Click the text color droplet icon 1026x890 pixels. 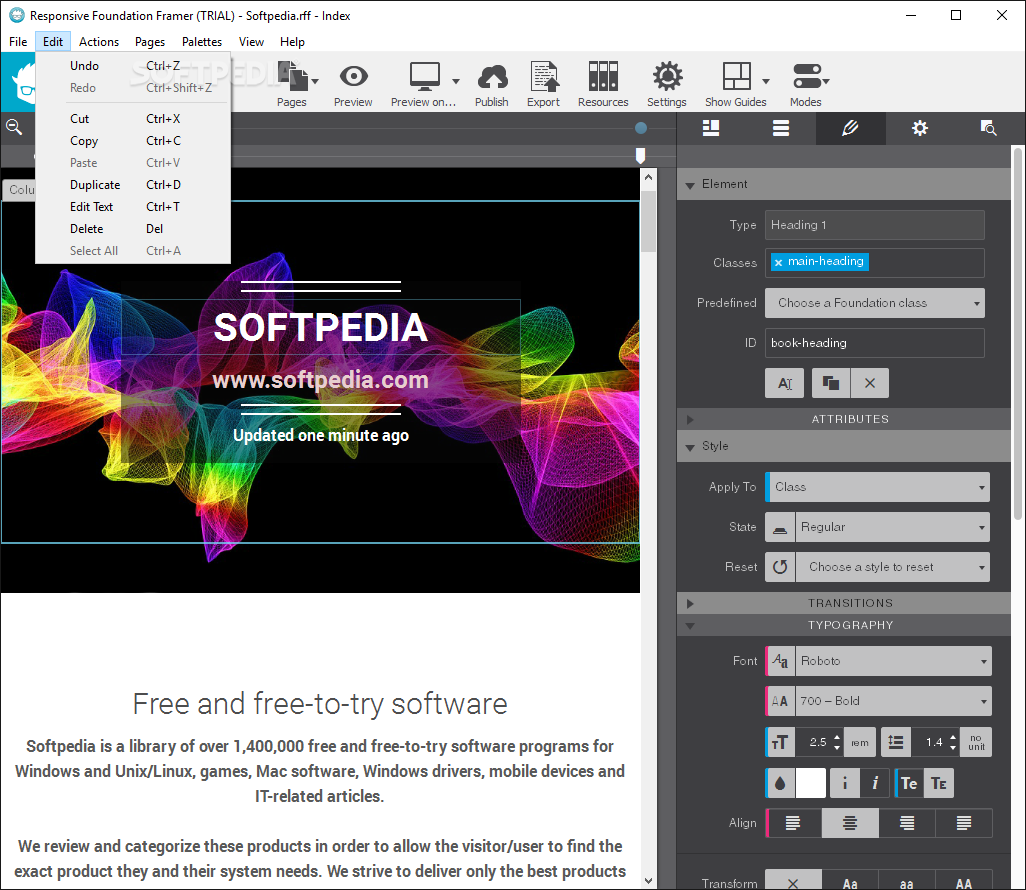(x=780, y=783)
